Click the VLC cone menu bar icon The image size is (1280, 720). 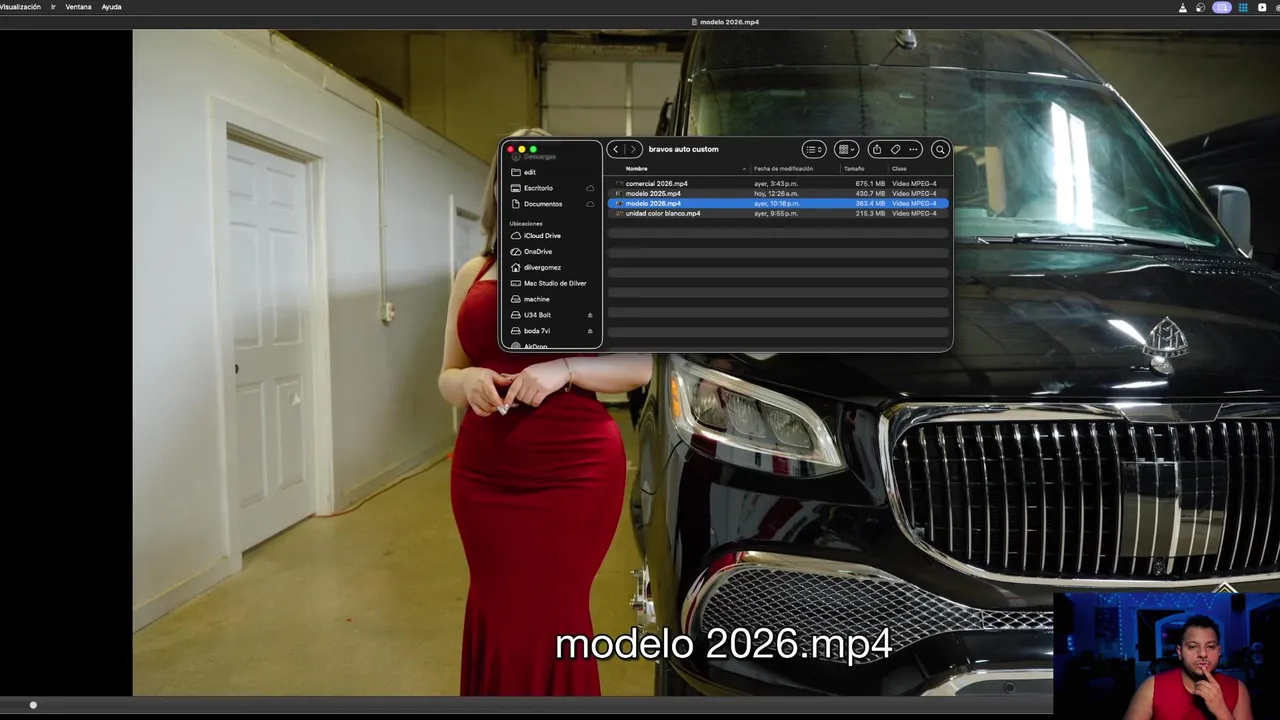(1183, 7)
